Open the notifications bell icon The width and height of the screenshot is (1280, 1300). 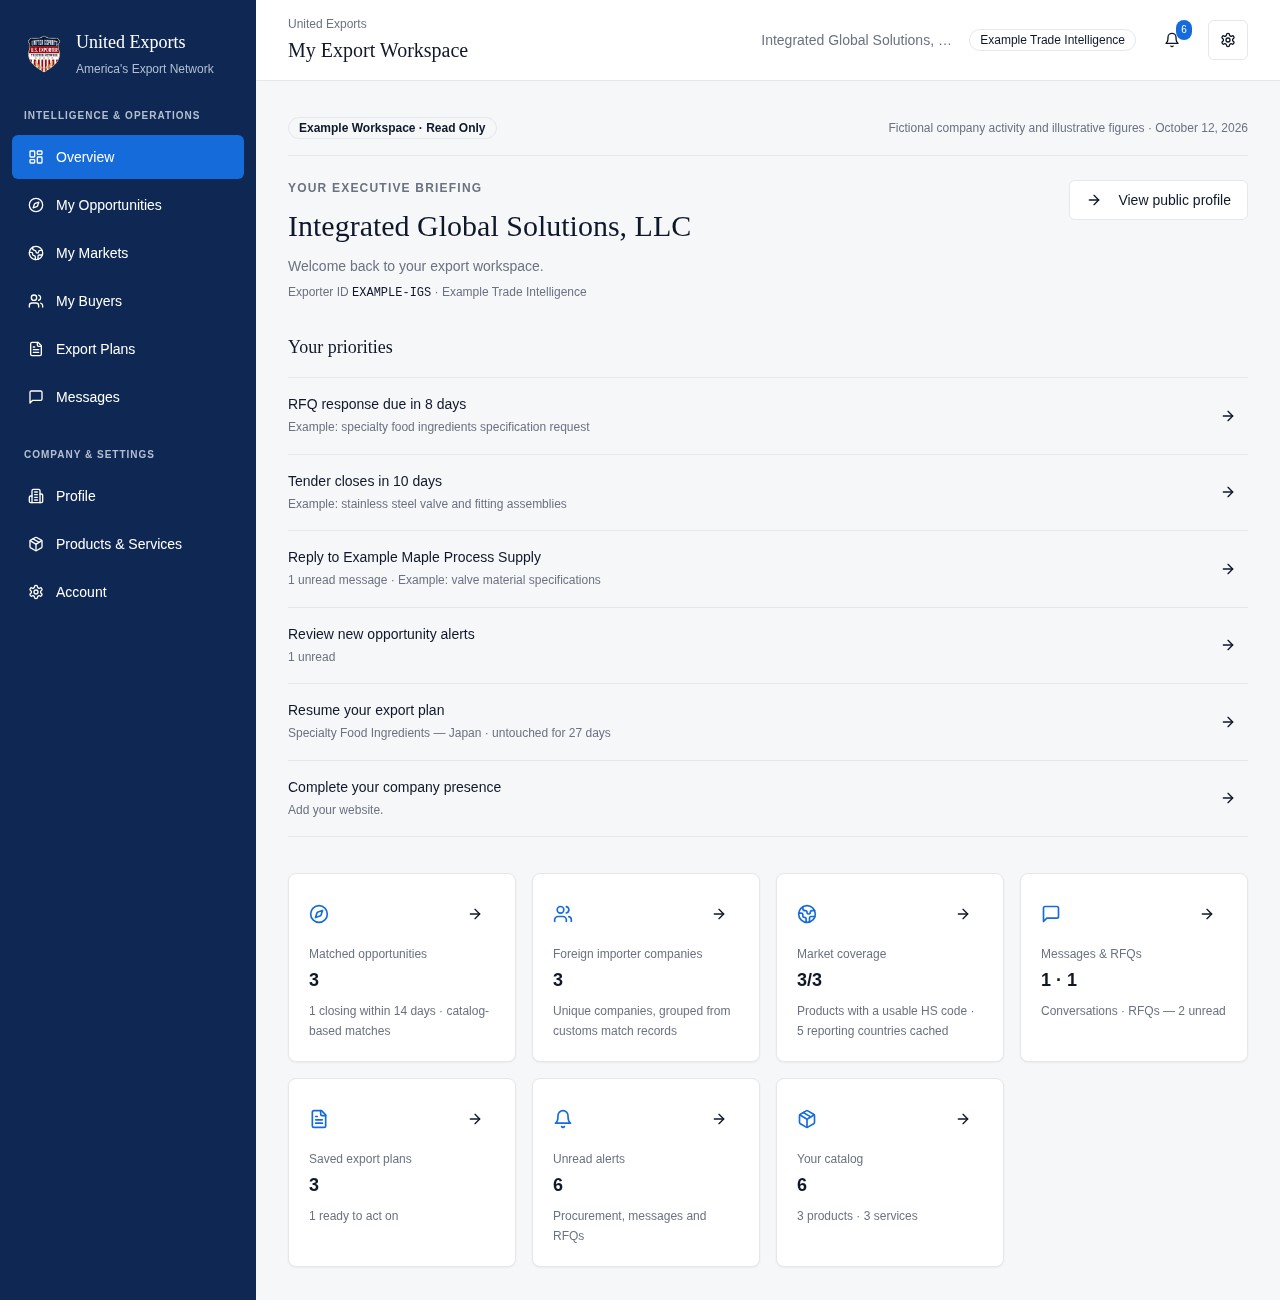click(x=1172, y=40)
